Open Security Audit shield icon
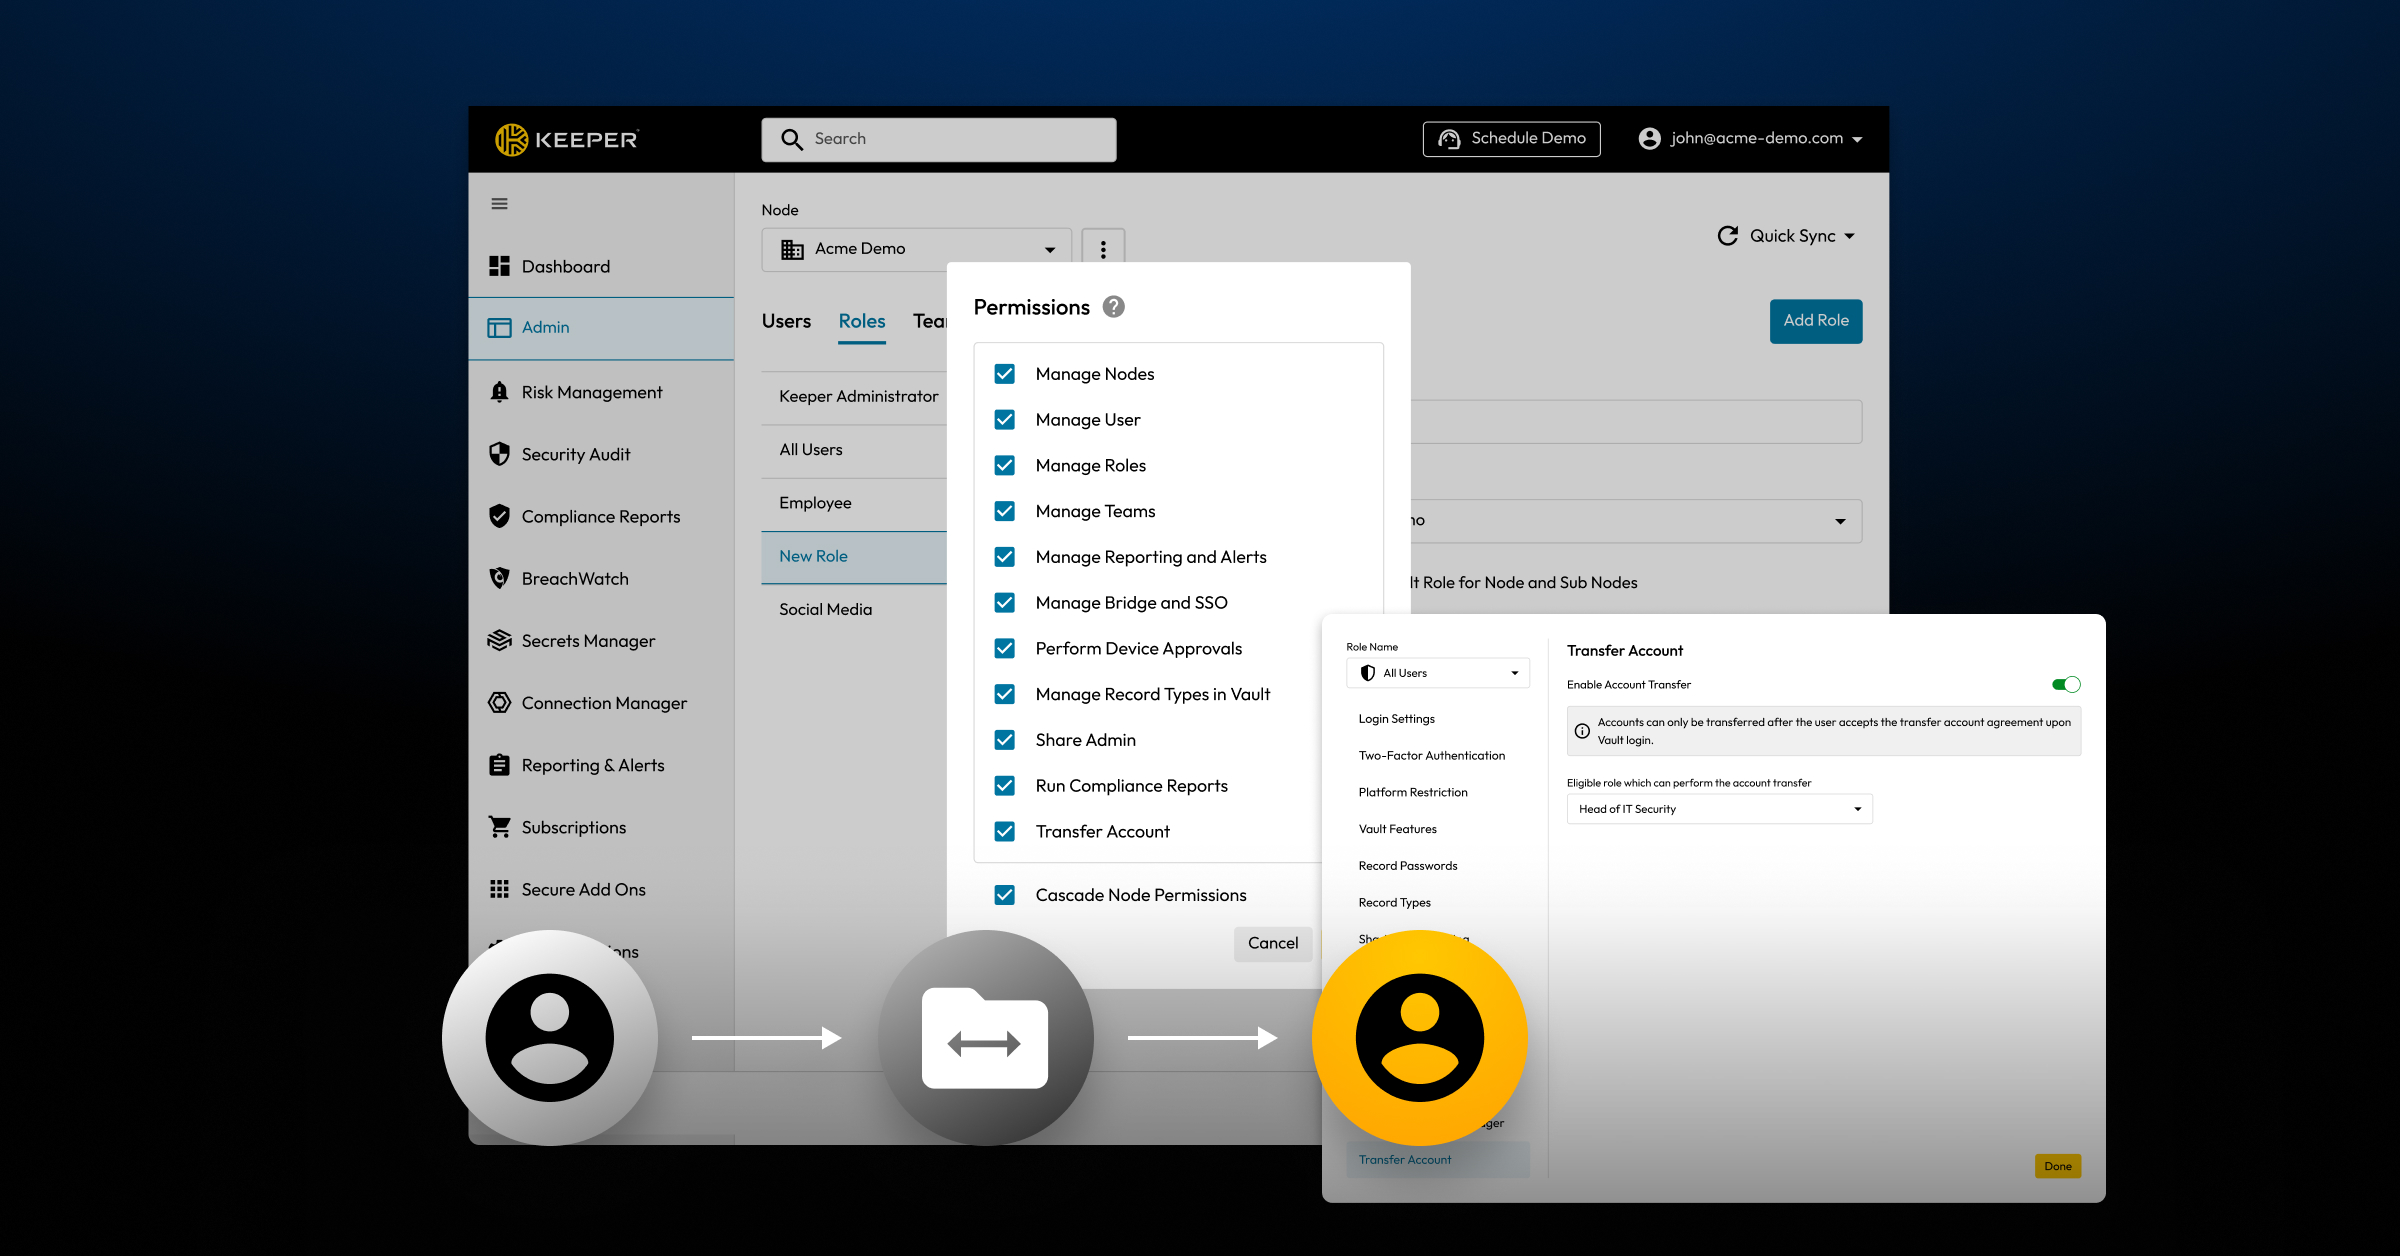This screenshot has width=2400, height=1256. tap(499, 454)
